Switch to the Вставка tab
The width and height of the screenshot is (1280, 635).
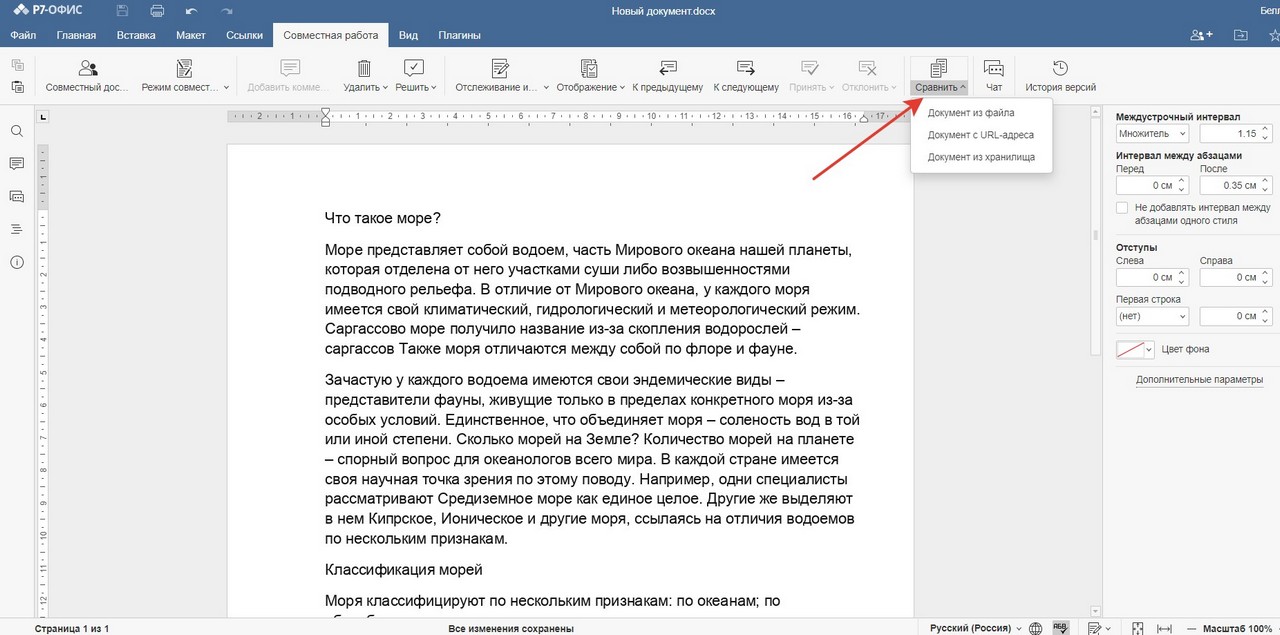(x=136, y=35)
